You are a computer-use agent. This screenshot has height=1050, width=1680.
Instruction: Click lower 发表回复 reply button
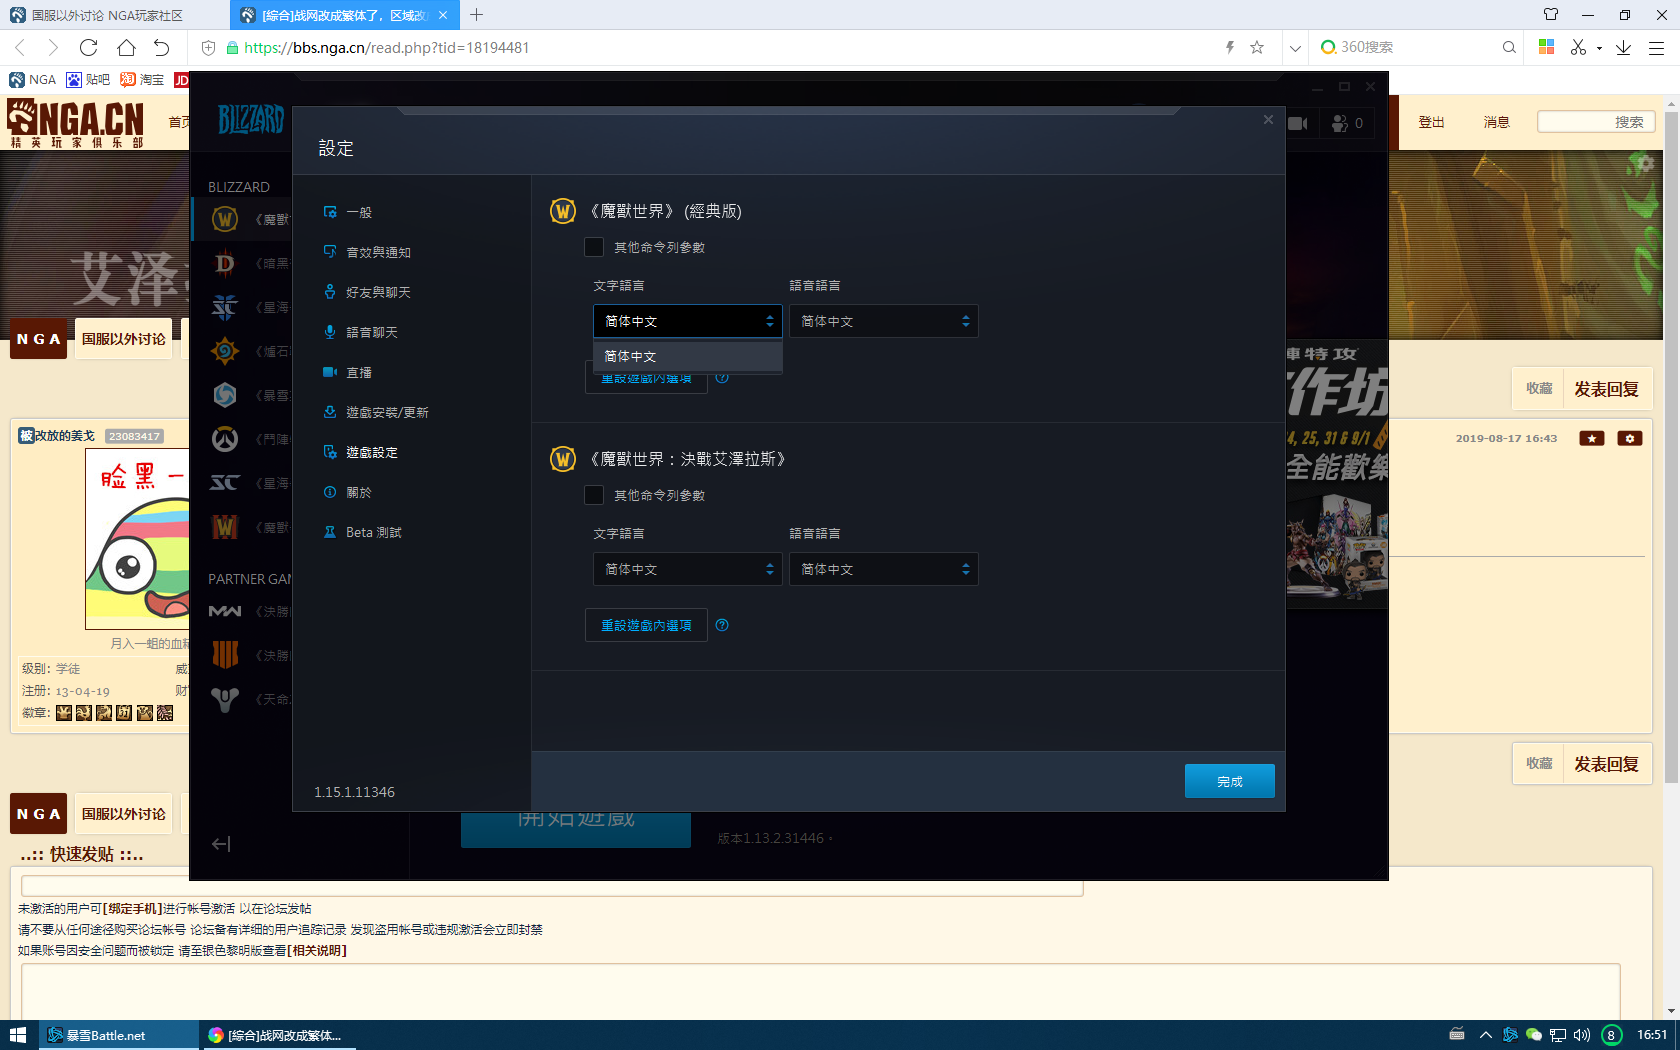click(1606, 764)
